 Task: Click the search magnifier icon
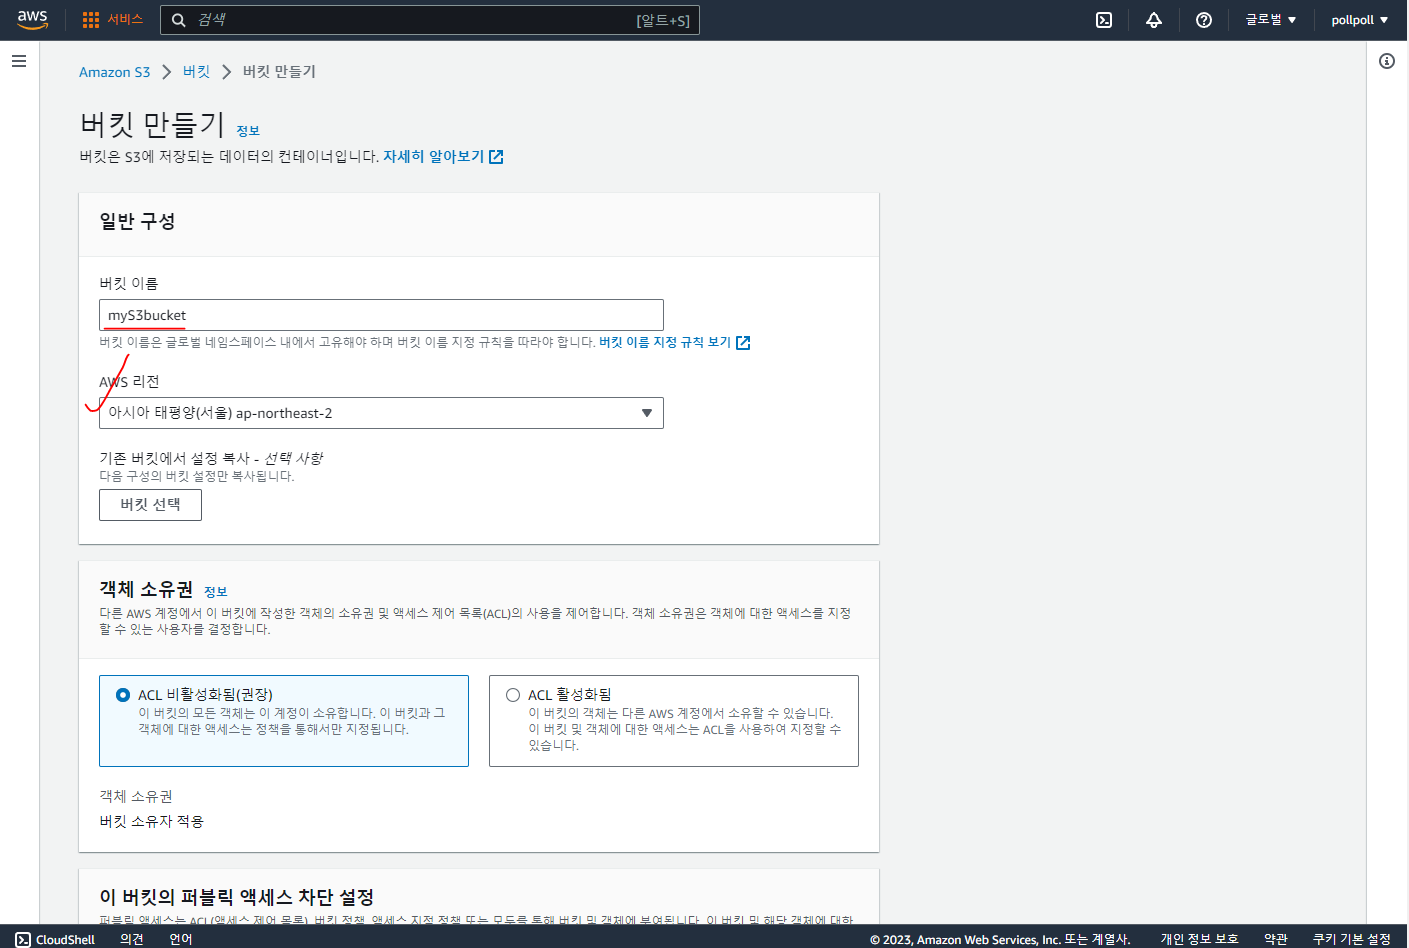pyautogui.click(x=179, y=20)
